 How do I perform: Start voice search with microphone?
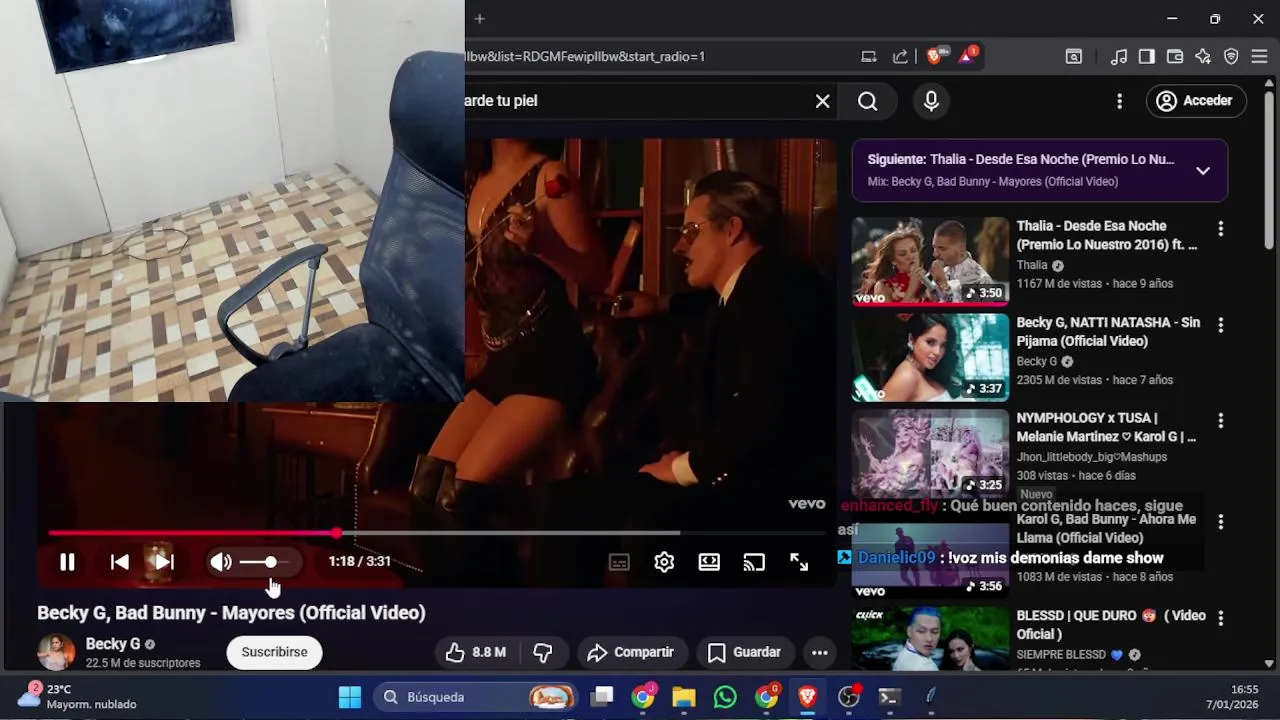coord(931,101)
